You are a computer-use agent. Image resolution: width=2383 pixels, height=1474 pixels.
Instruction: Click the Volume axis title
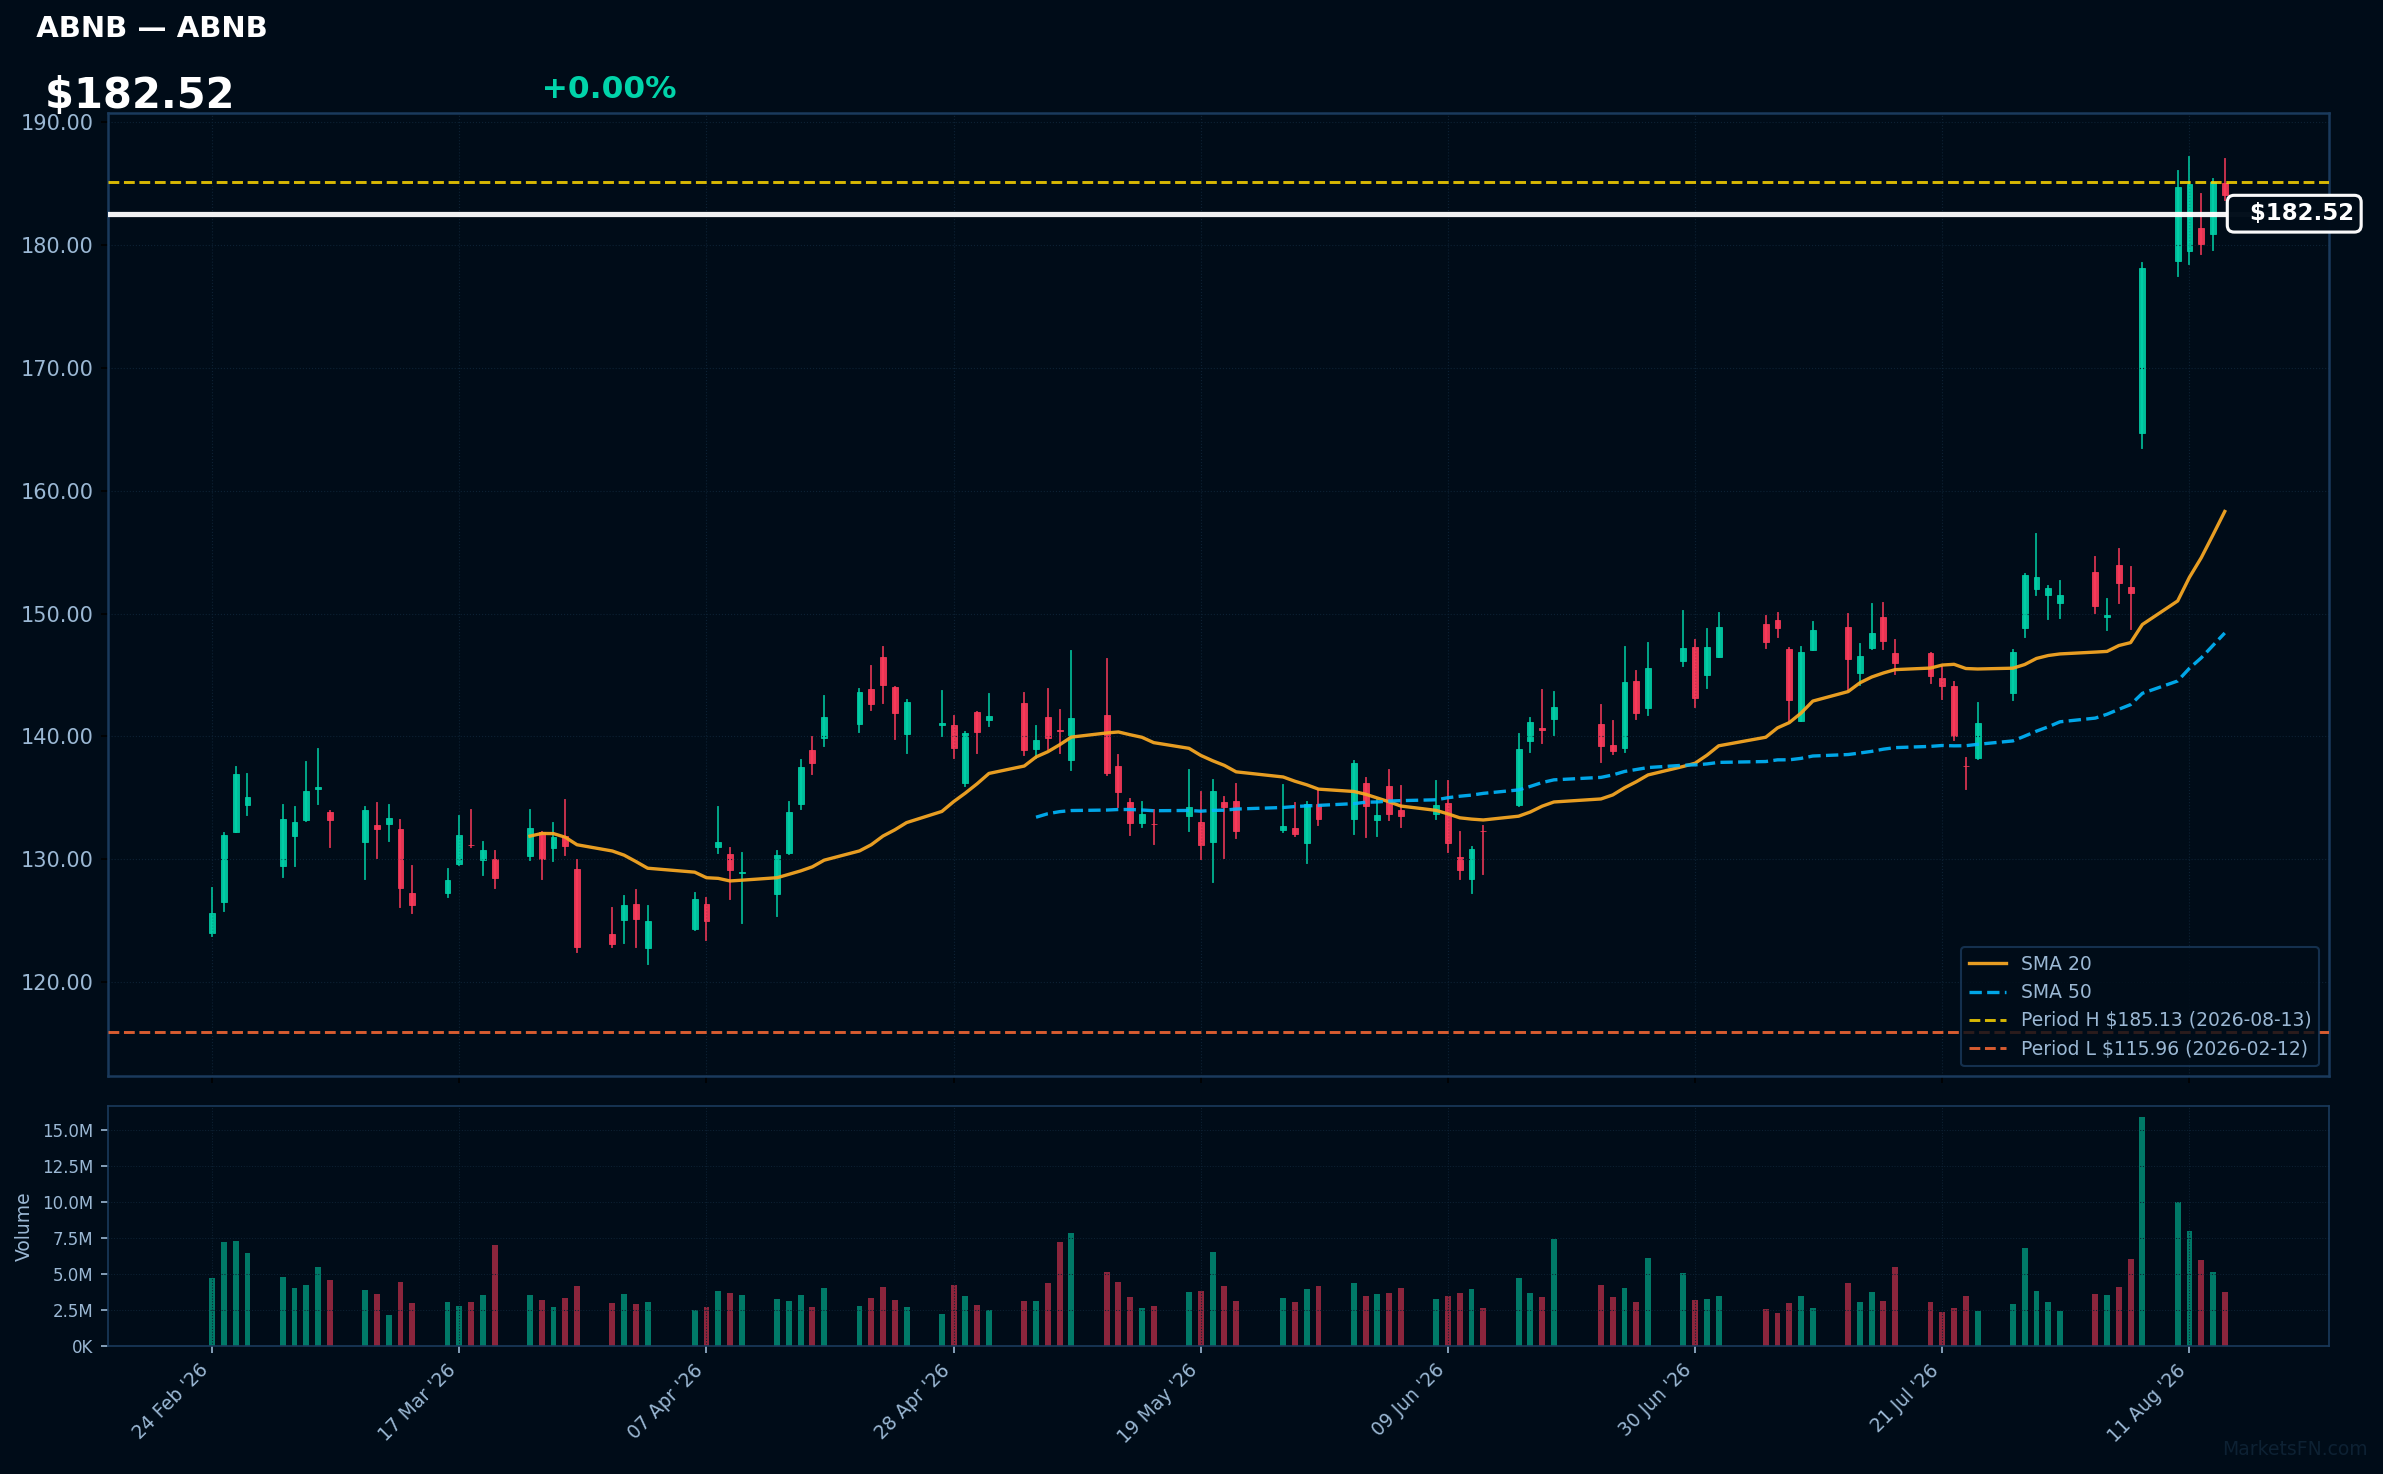click(23, 1227)
